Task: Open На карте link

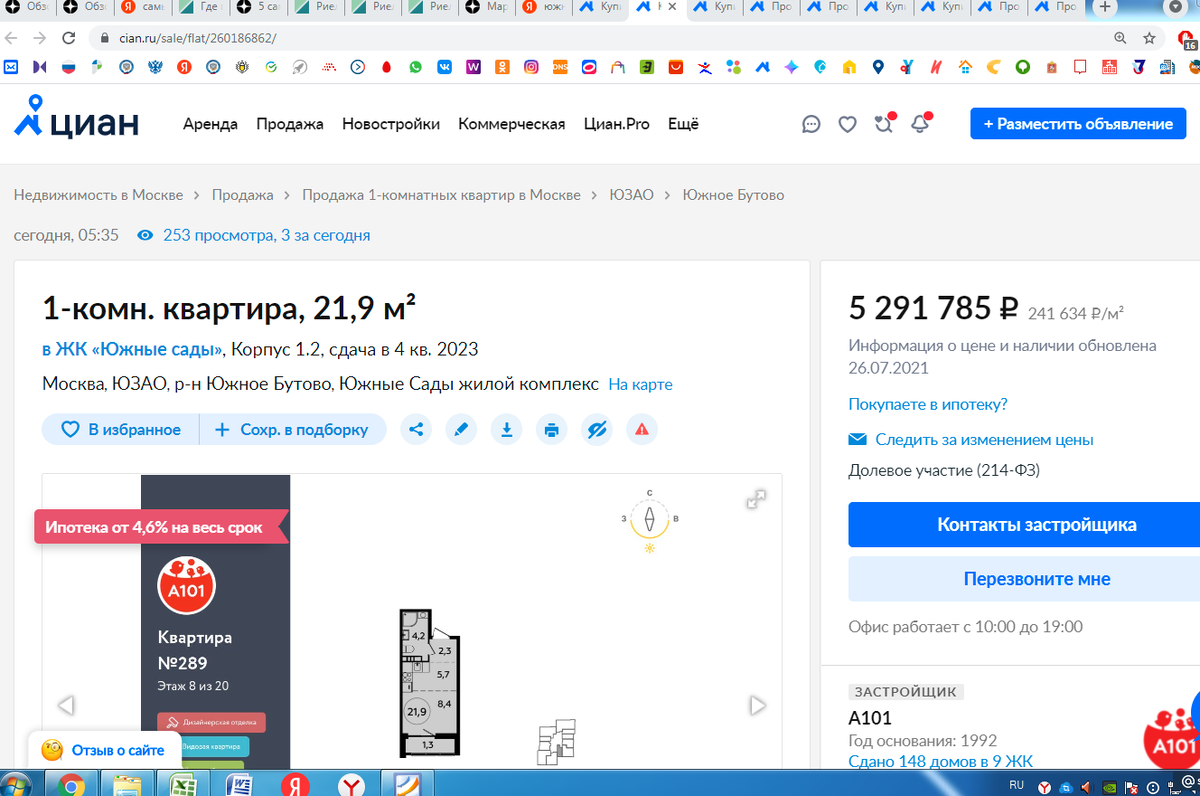Action: [640, 384]
